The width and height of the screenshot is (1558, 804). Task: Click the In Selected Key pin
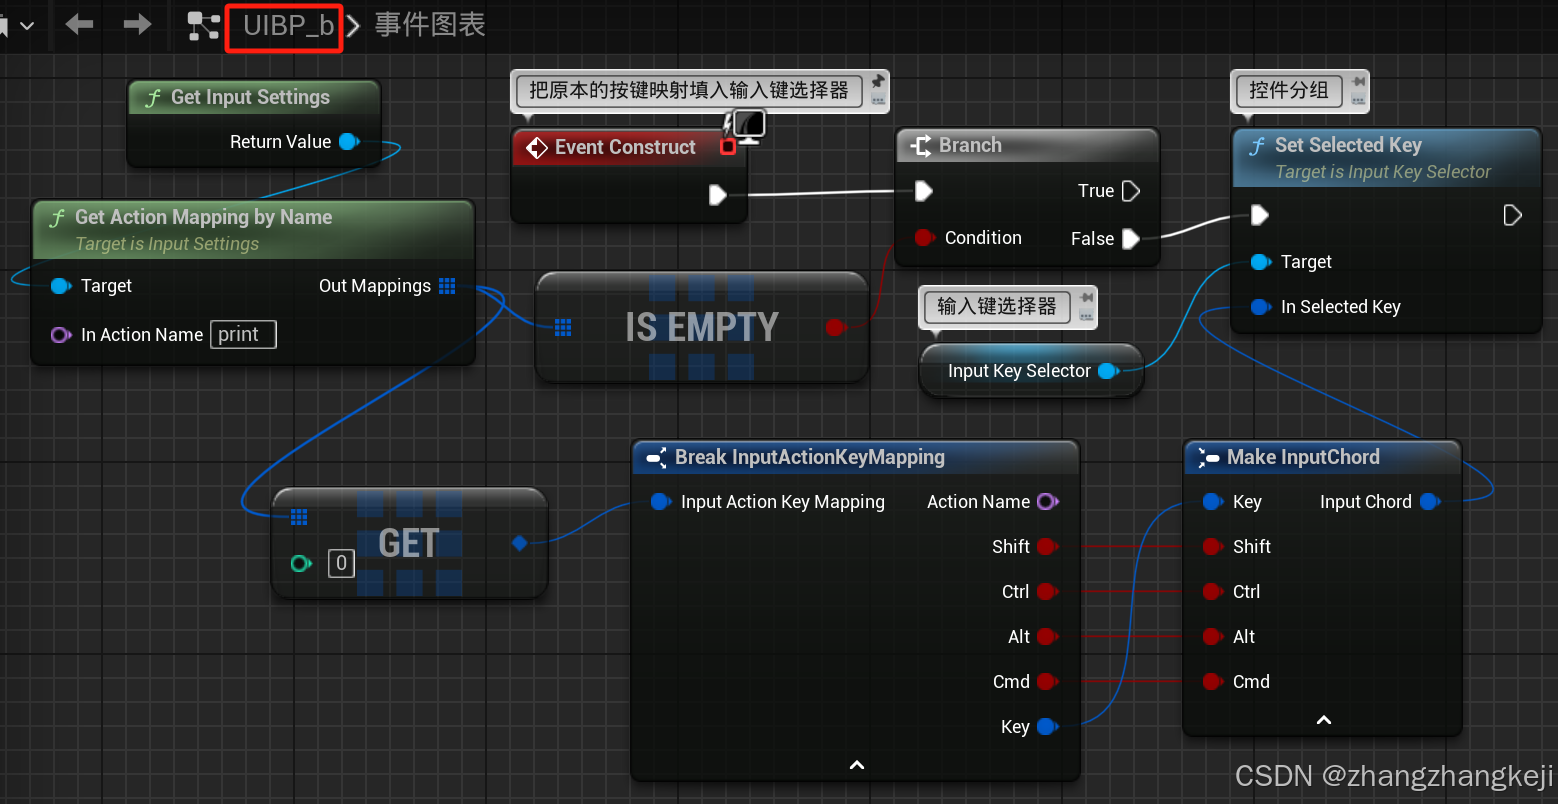click(1261, 307)
